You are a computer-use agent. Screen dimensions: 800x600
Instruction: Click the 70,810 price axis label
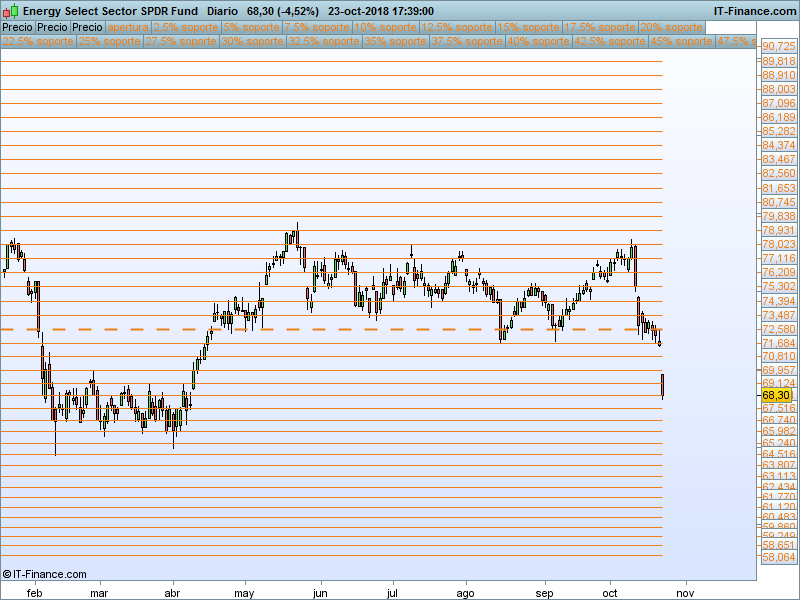(779, 356)
